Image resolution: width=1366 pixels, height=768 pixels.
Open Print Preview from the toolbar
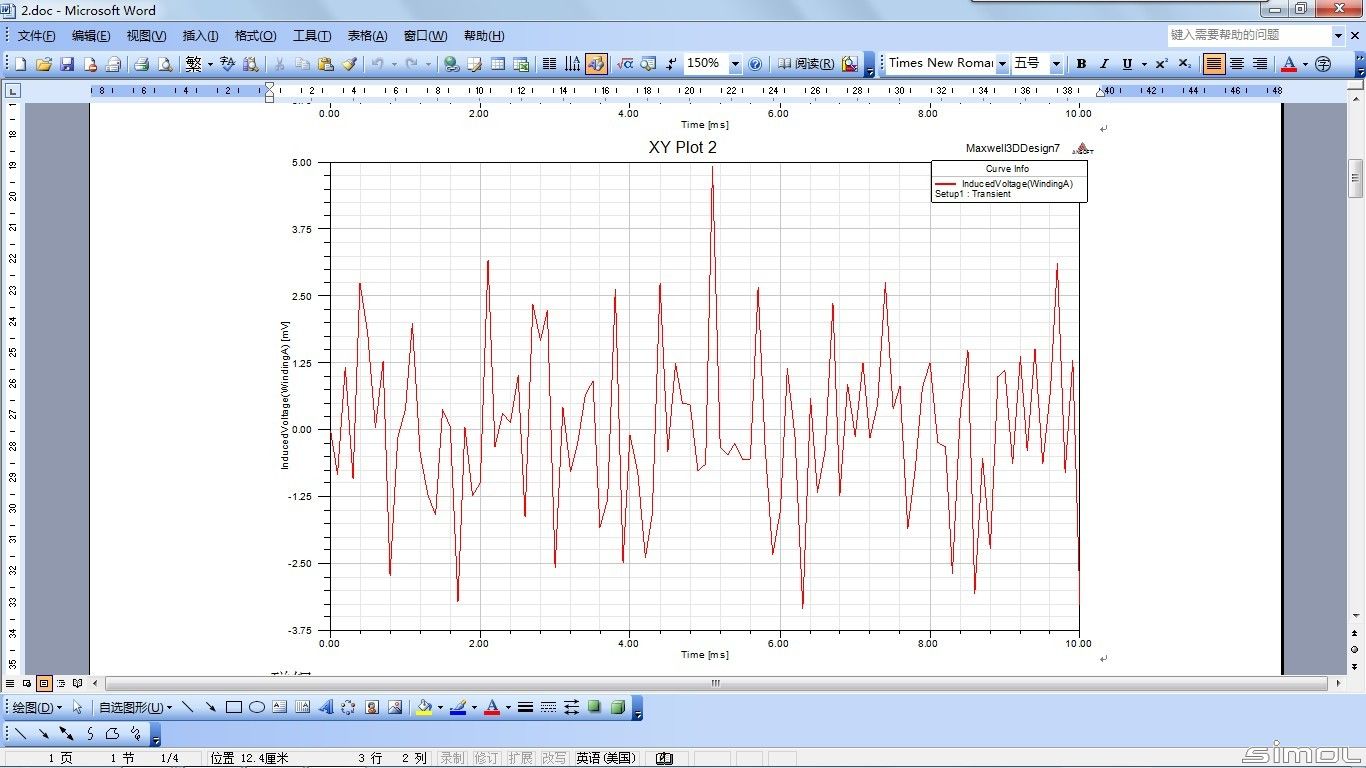tap(164, 64)
